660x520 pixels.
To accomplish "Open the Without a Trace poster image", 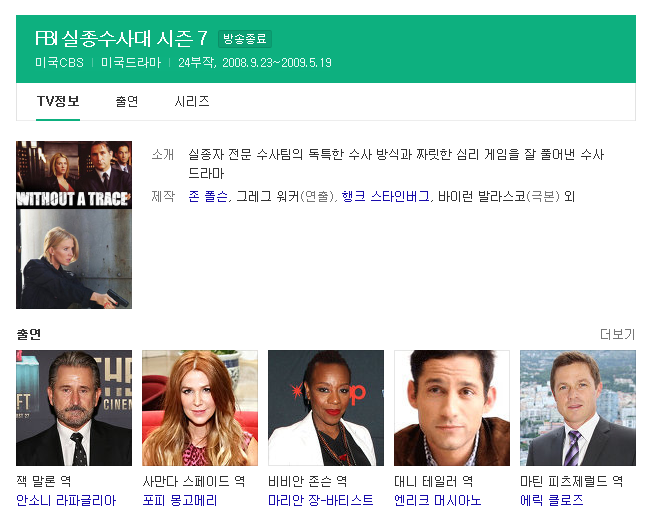I will point(74,225).
